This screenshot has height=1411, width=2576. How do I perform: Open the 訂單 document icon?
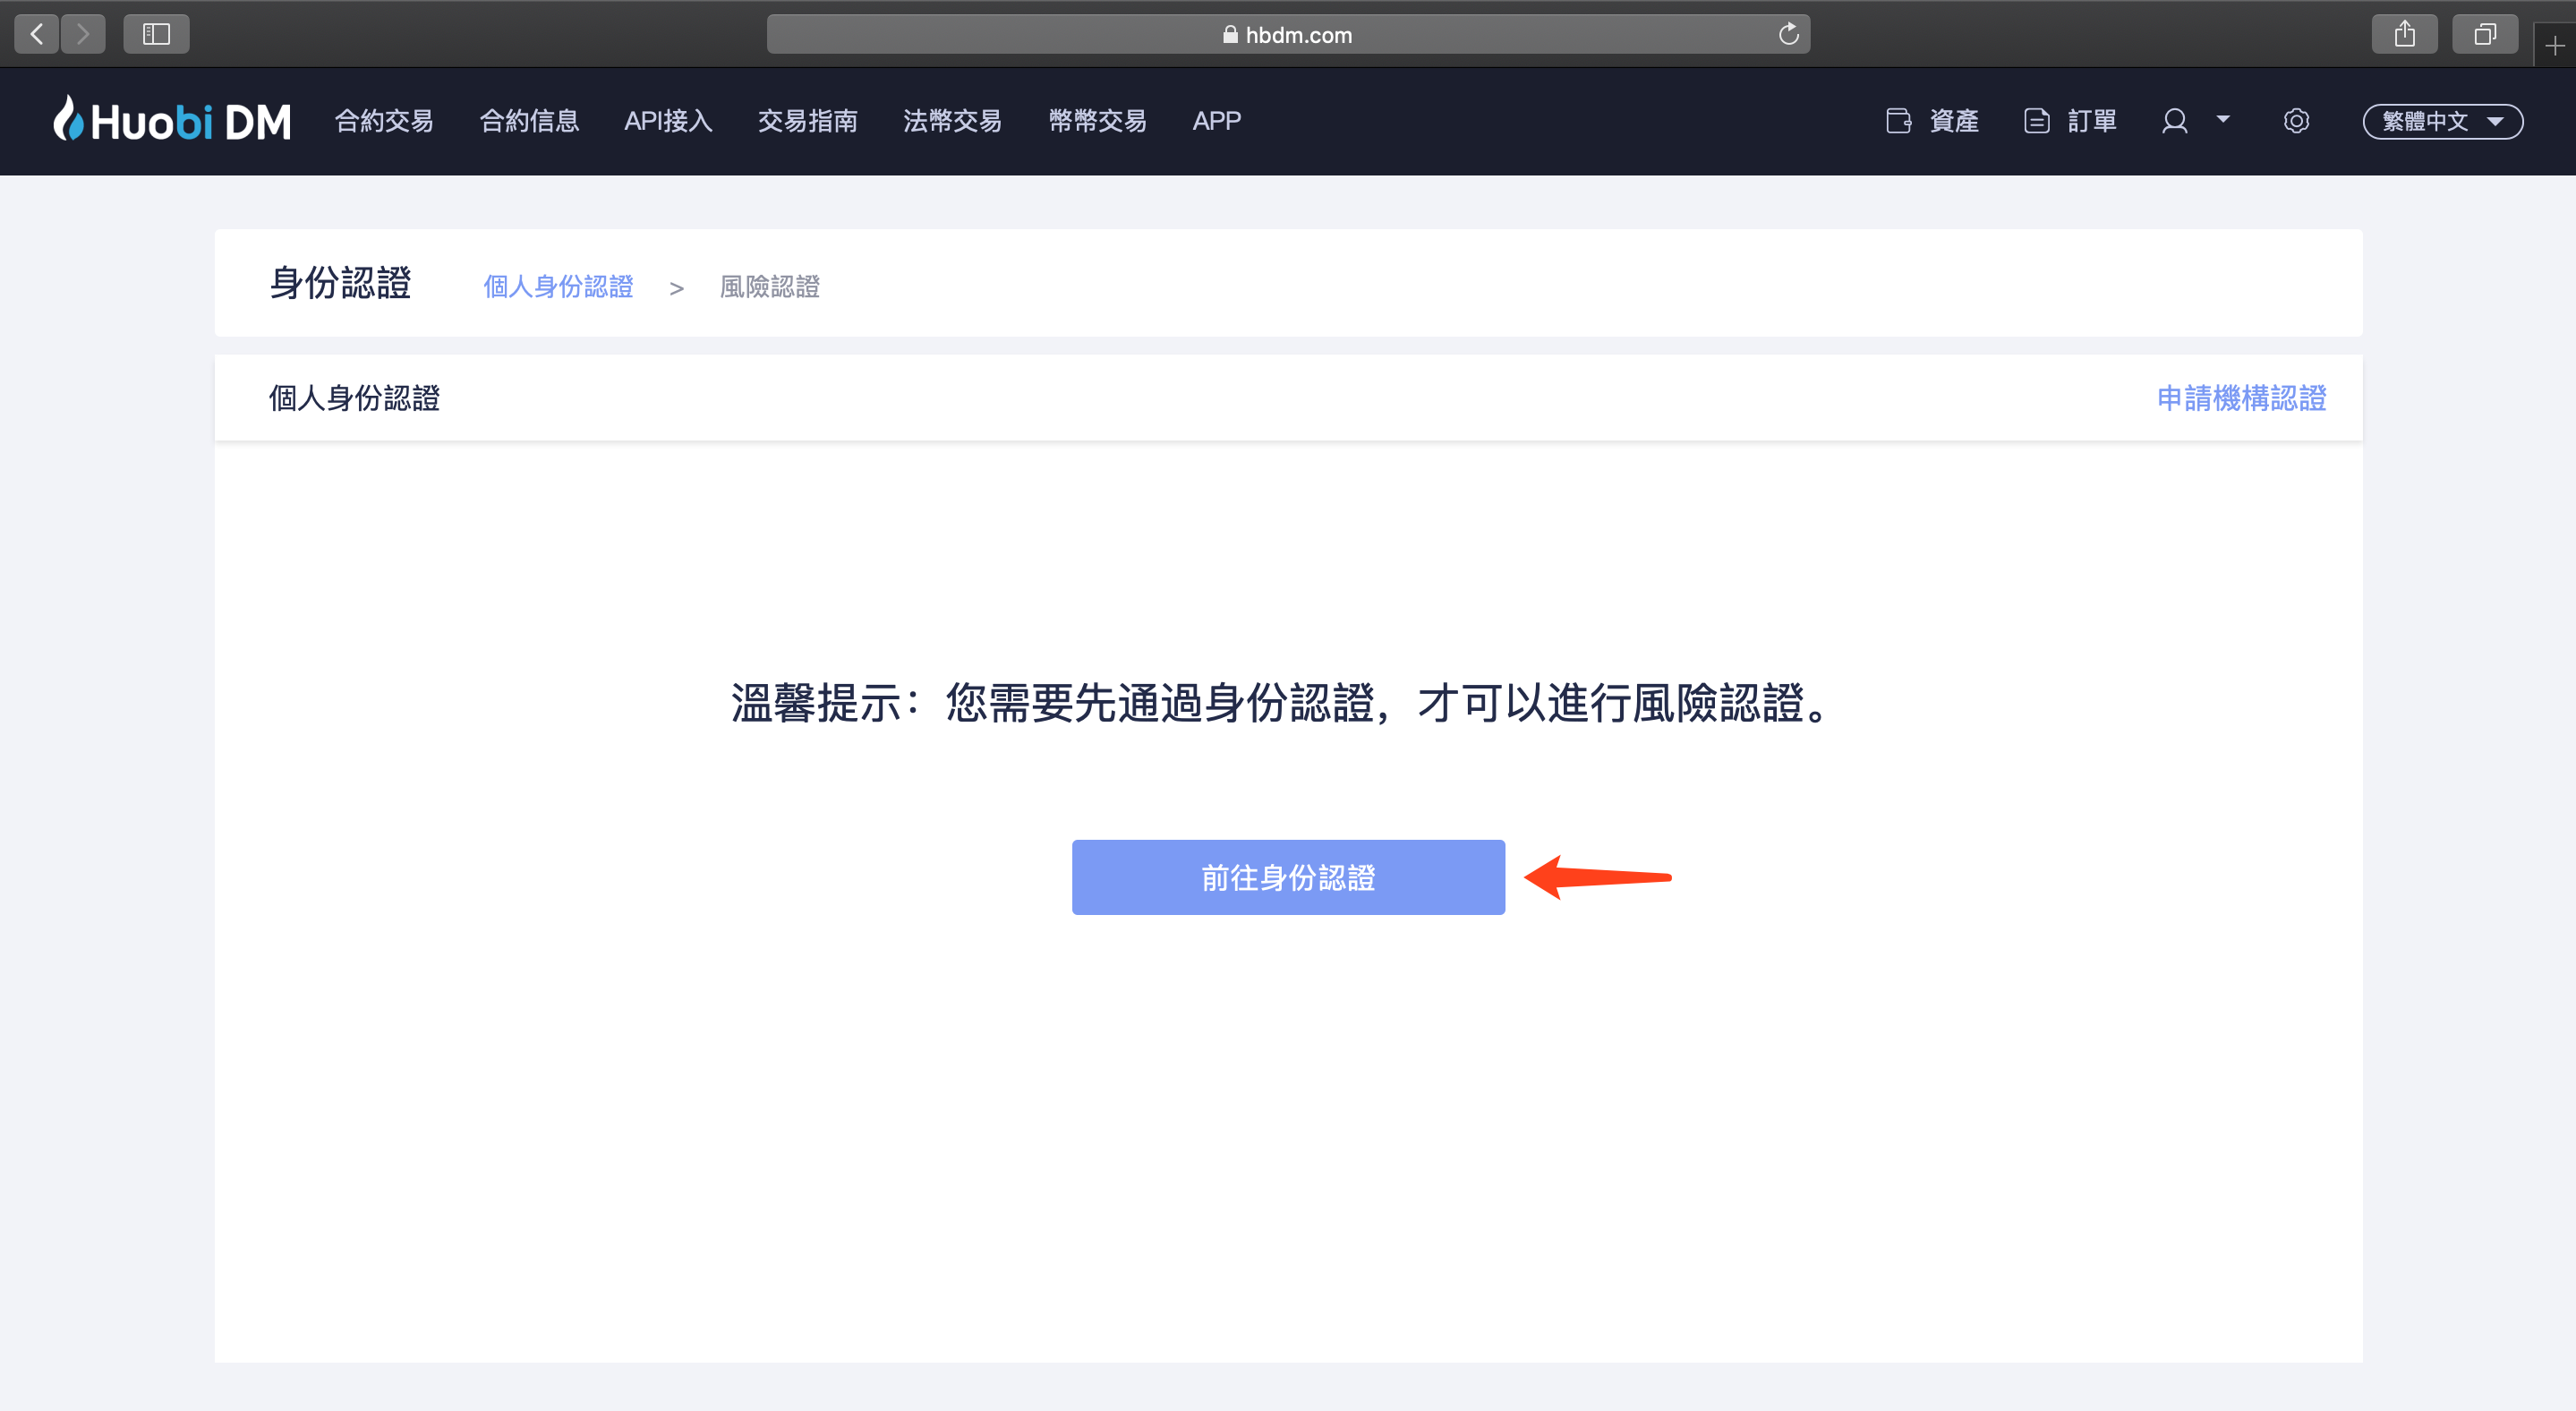click(2036, 121)
